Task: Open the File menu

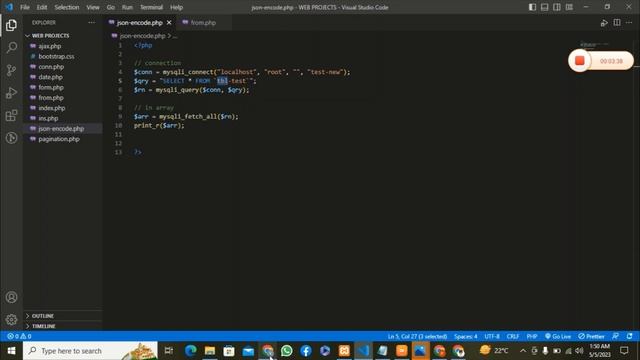Action: click(x=25, y=7)
